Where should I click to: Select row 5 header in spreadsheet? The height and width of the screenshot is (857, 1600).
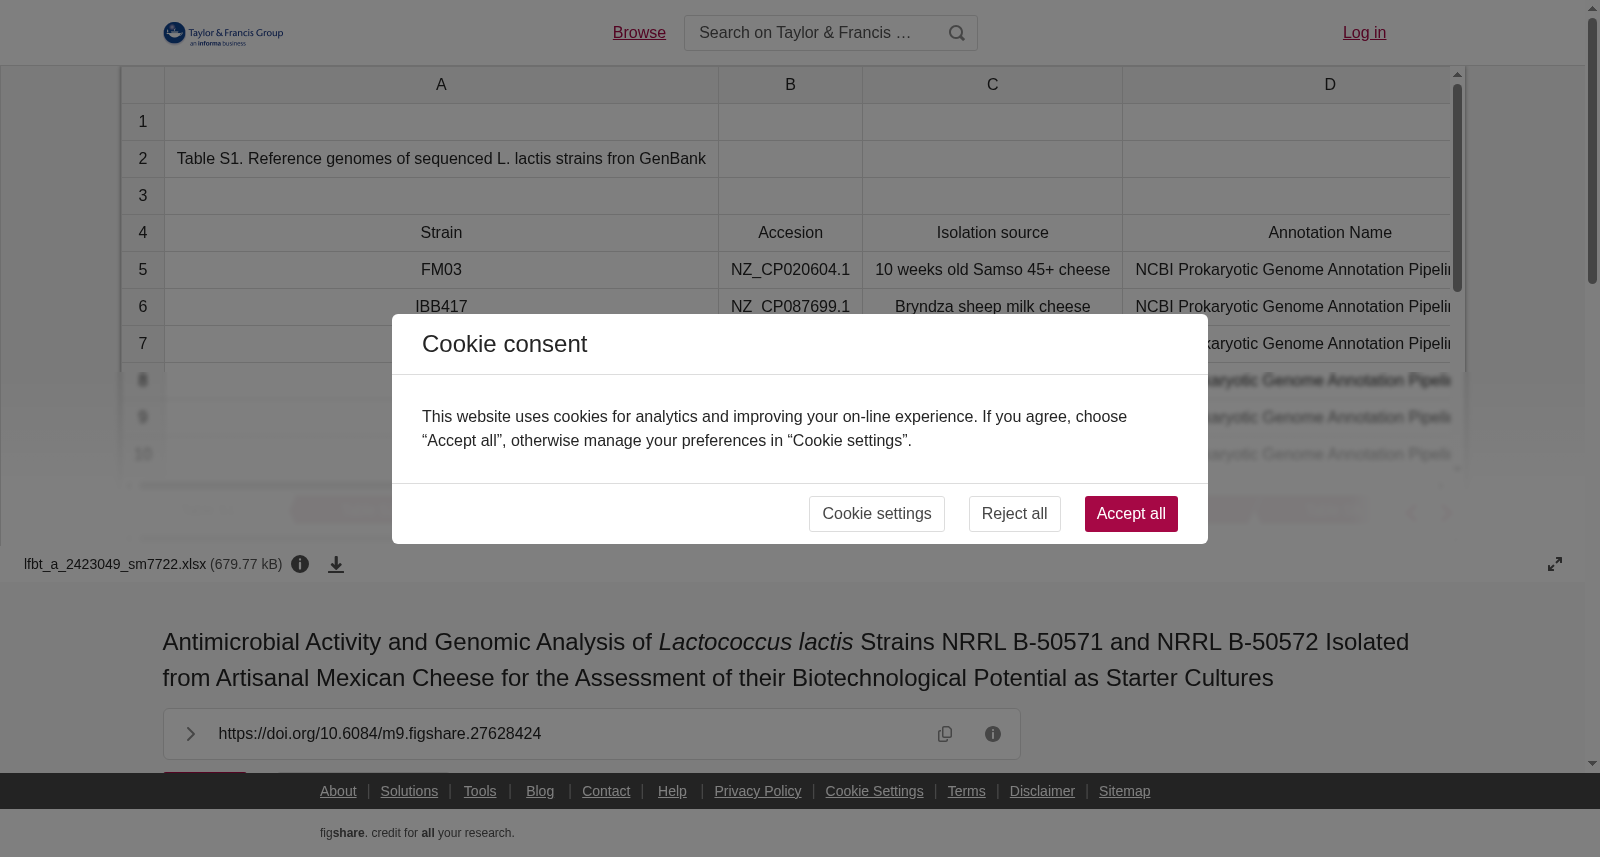click(x=143, y=270)
